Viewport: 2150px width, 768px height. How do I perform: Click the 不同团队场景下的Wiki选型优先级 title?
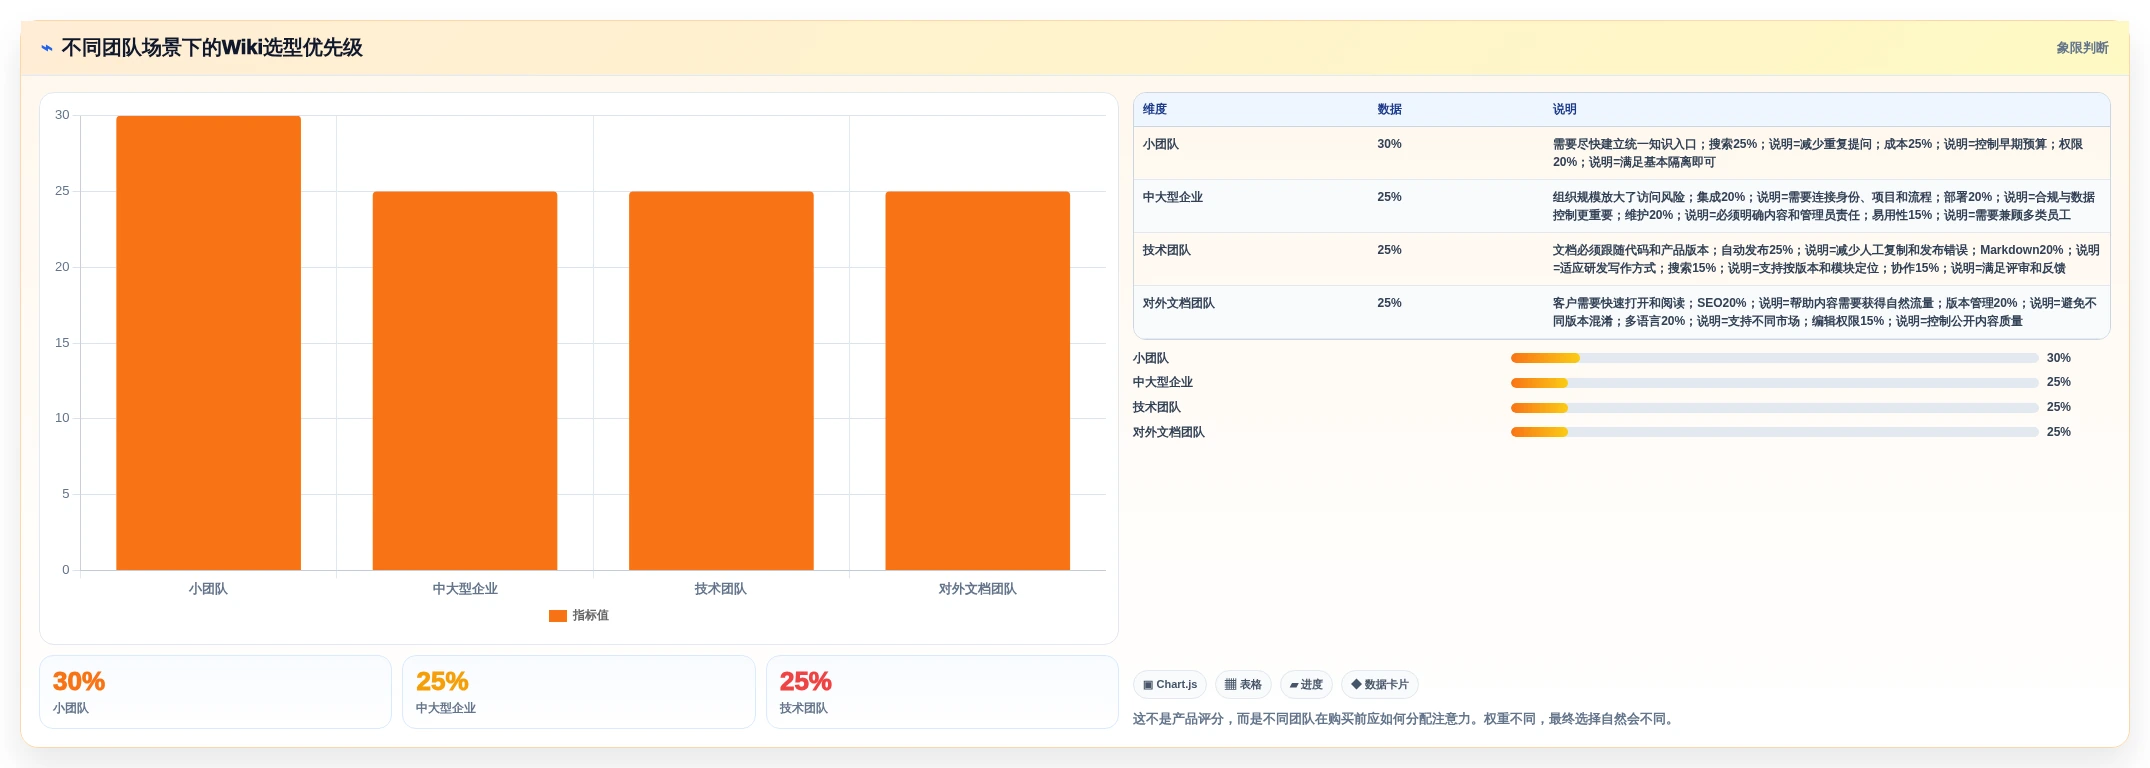click(212, 48)
